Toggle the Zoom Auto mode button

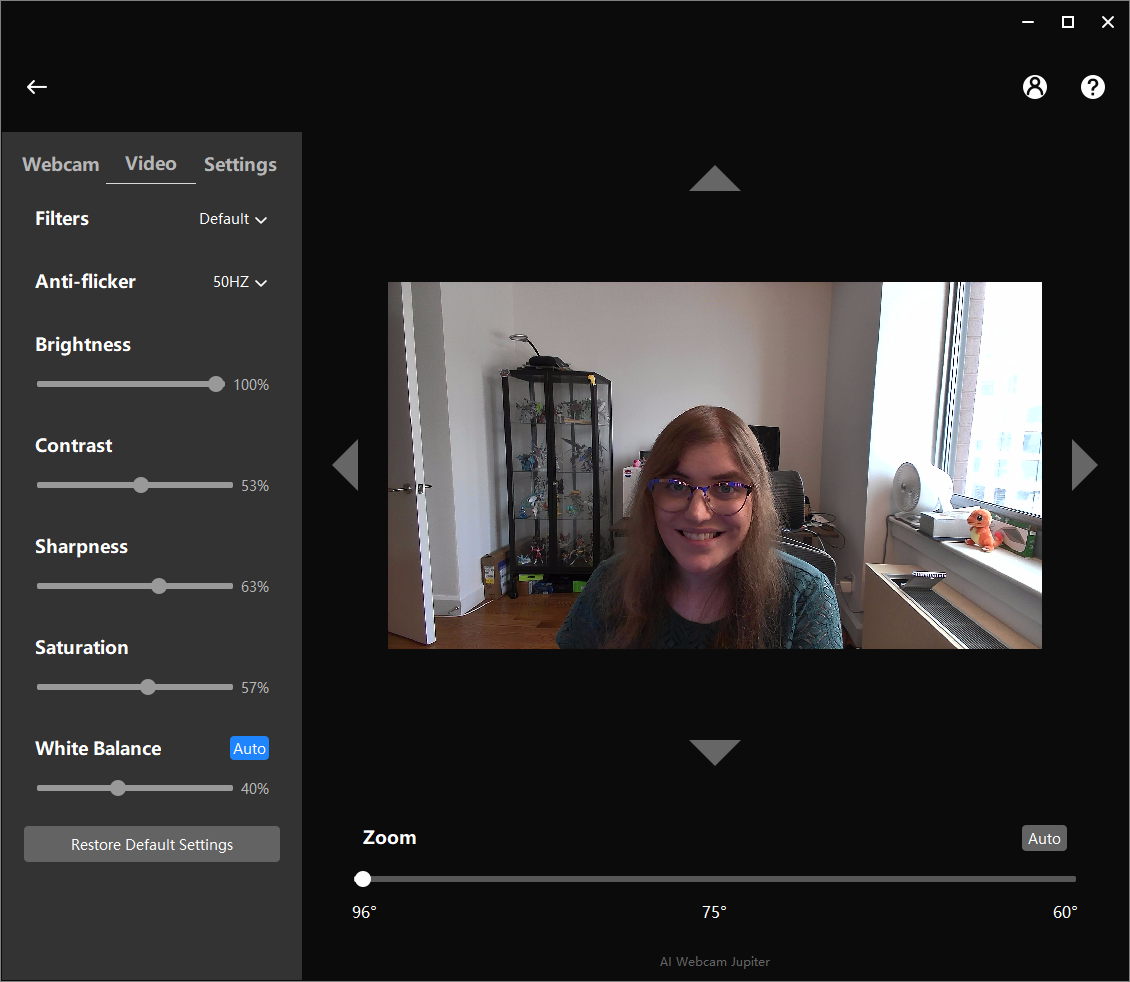point(1044,838)
